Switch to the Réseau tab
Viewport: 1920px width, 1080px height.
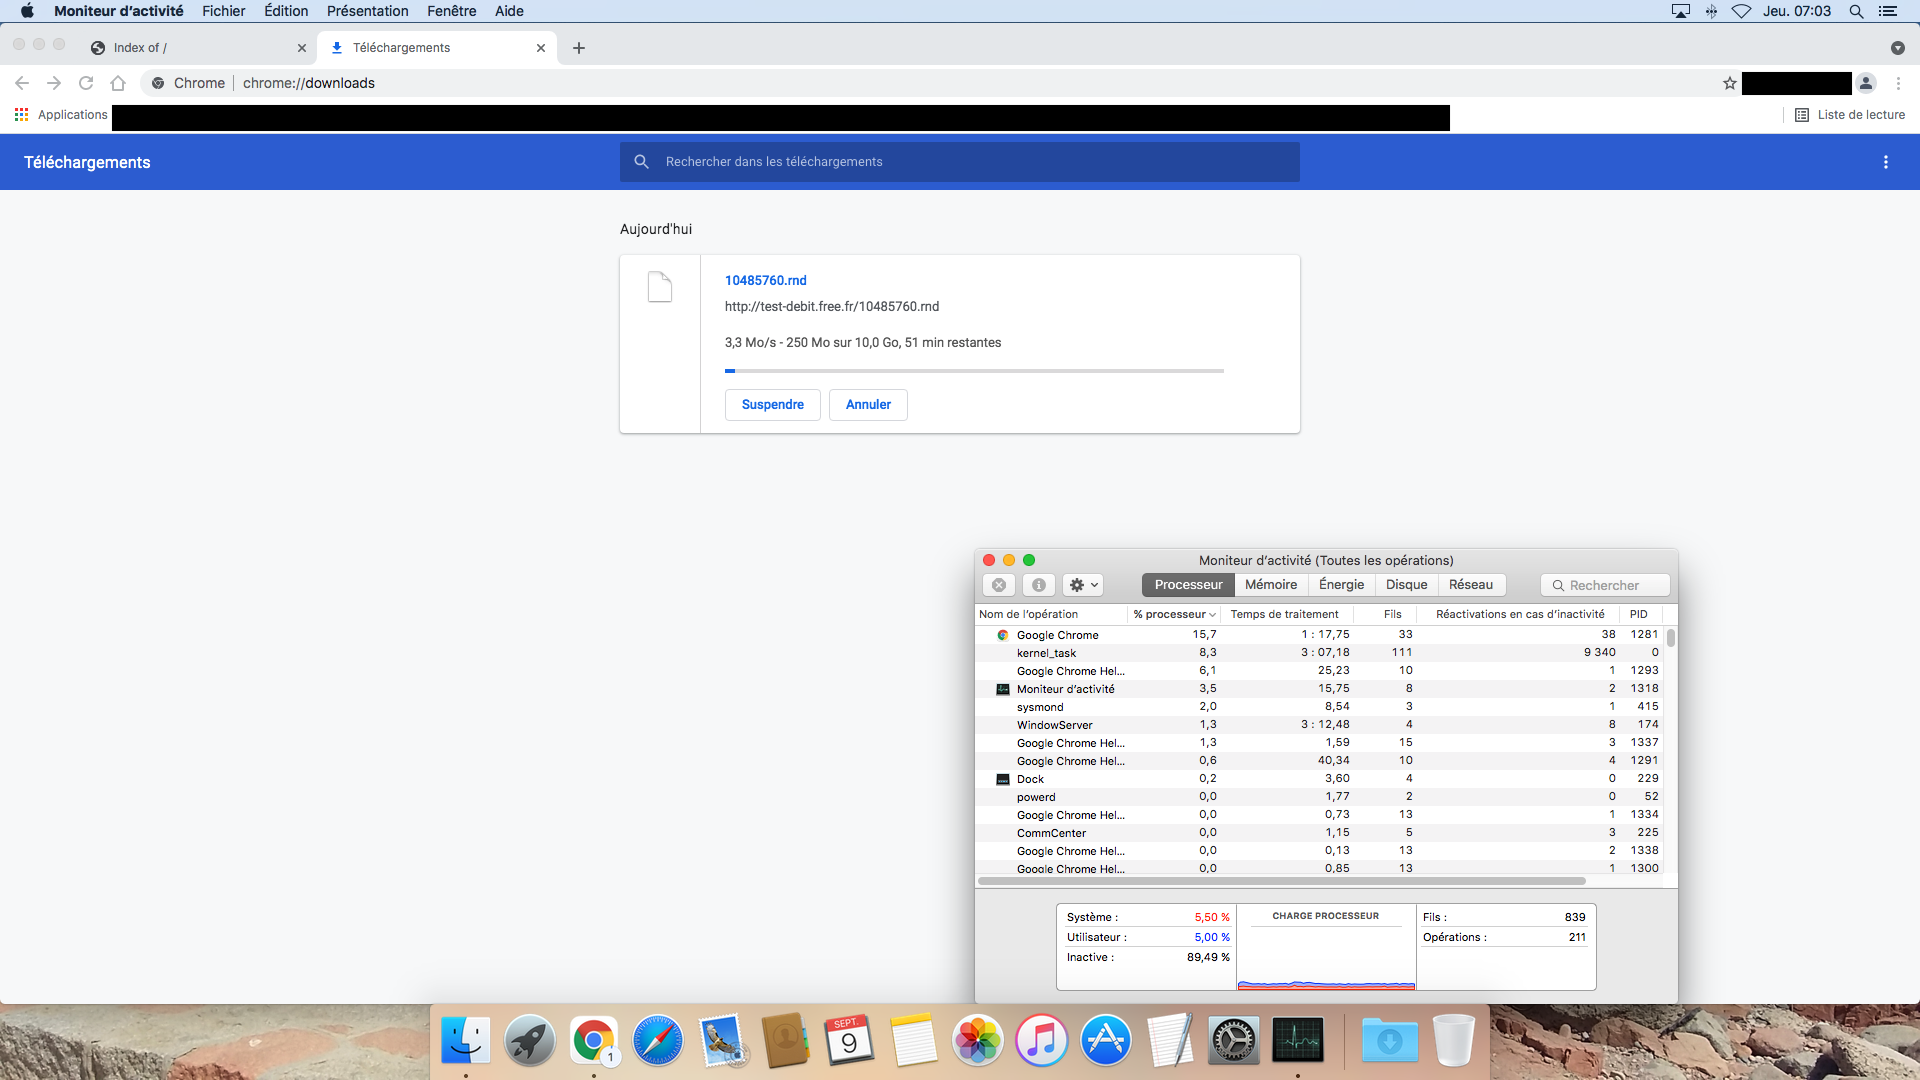pos(1470,585)
